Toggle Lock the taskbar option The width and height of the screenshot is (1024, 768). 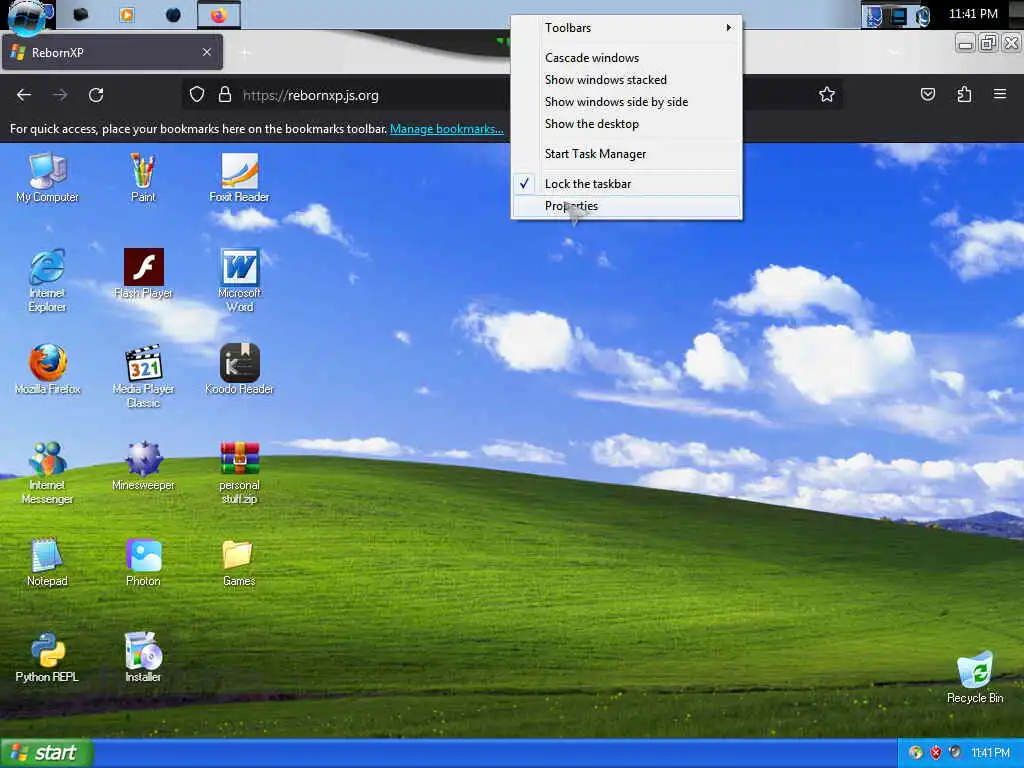pyautogui.click(x=626, y=184)
